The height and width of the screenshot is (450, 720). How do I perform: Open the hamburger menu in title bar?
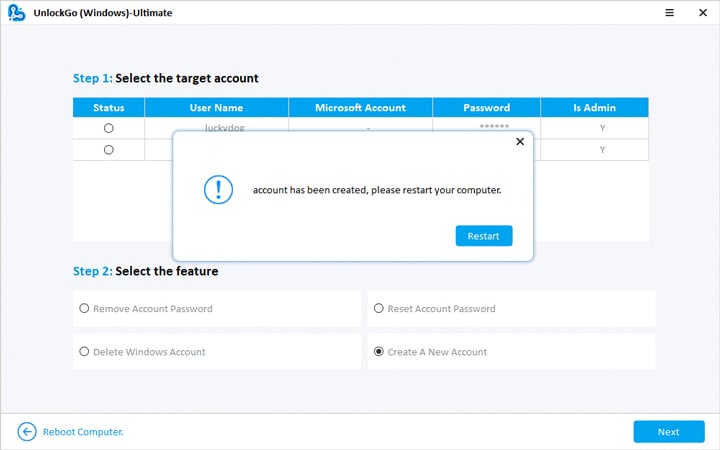pyautogui.click(x=640, y=14)
